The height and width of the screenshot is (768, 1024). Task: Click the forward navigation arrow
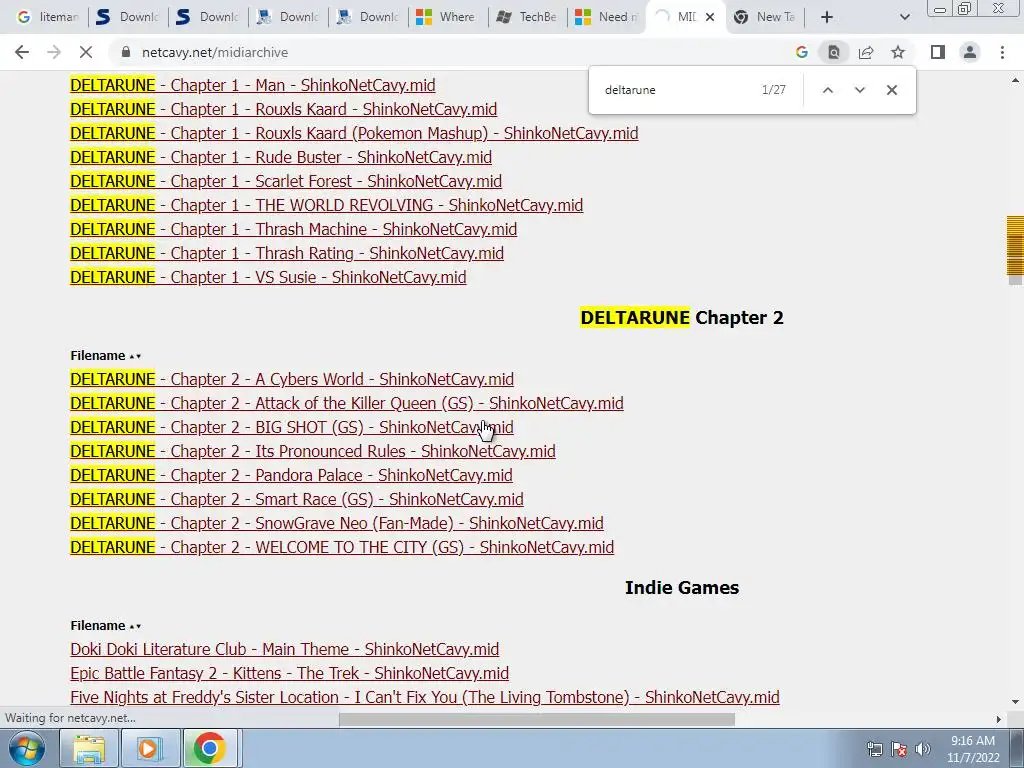[54, 52]
